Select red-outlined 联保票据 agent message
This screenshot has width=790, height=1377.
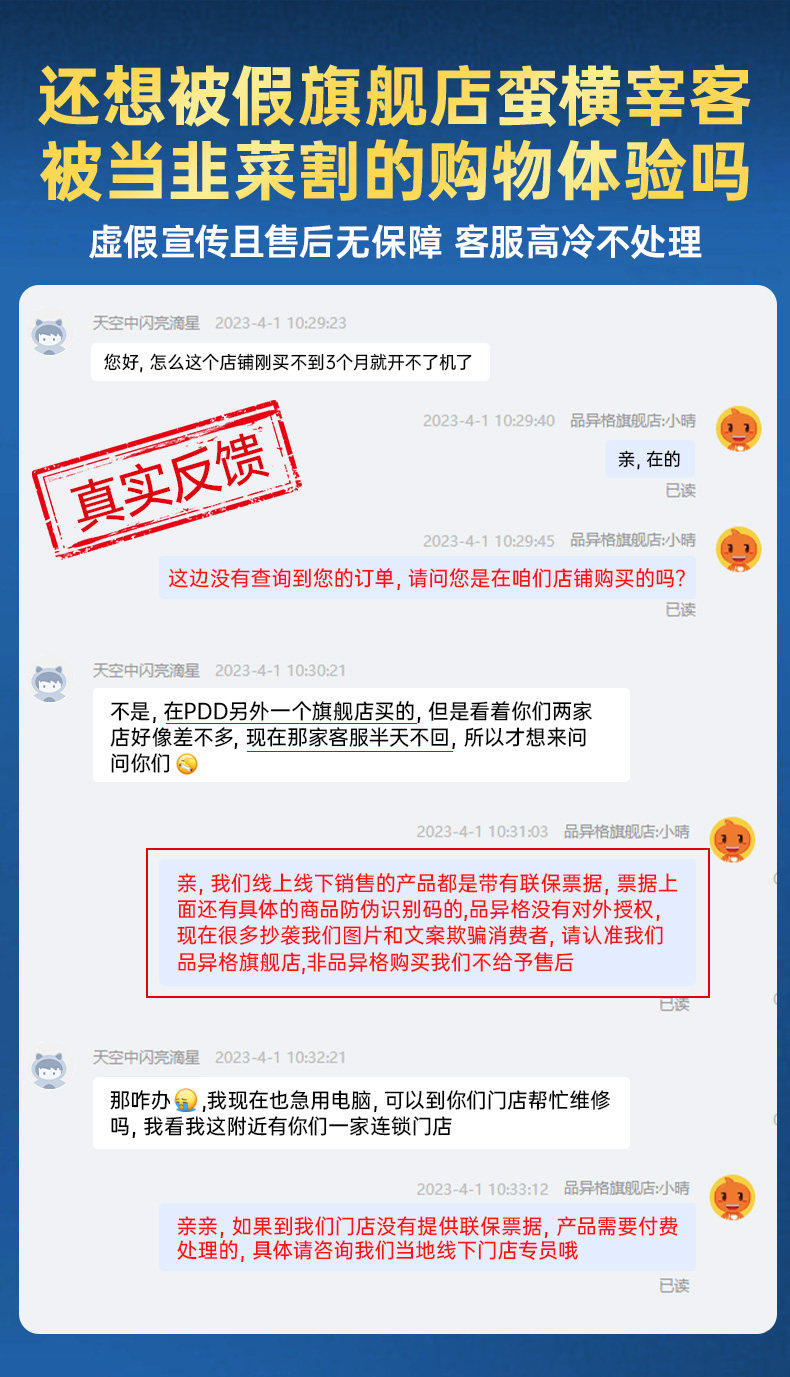coord(428,923)
